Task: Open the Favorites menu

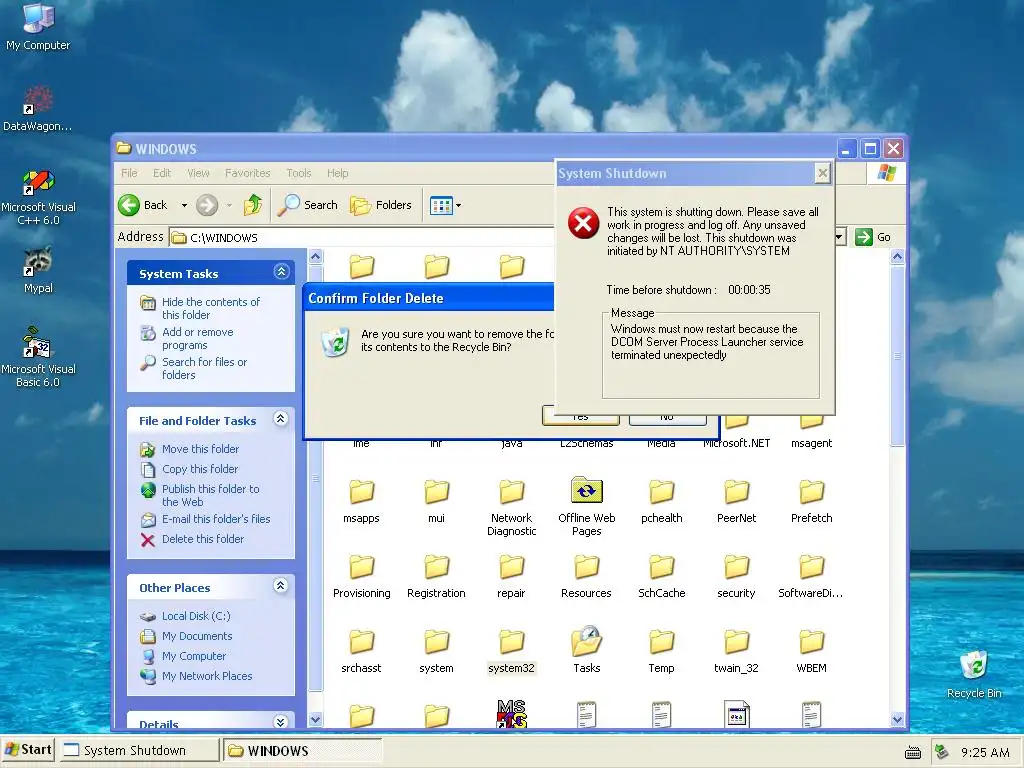Action: pos(248,173)
